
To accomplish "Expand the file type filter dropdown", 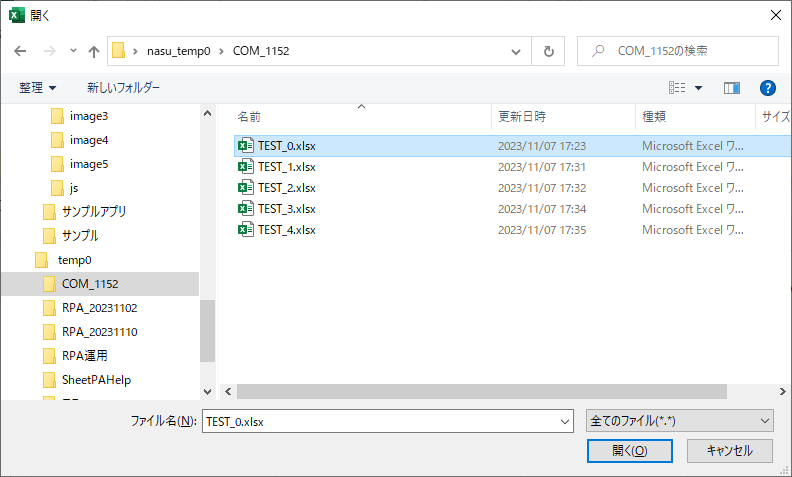I will (678, 422).
